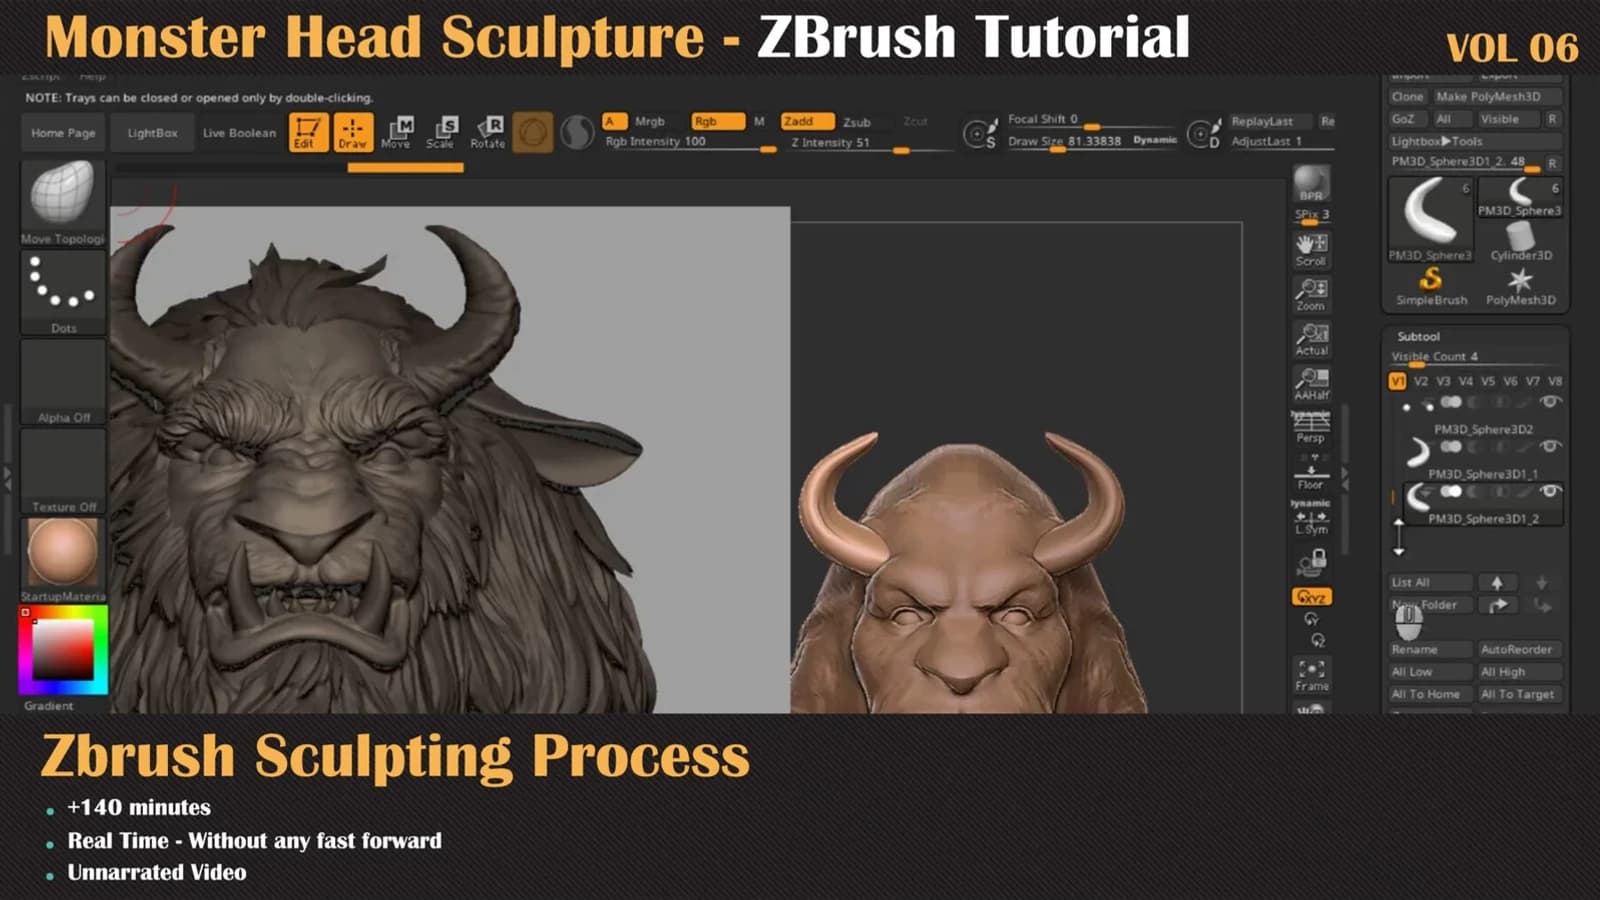1600x900 pixels.
Task: Click List All subtools button
Action: tap(1430, 582)
